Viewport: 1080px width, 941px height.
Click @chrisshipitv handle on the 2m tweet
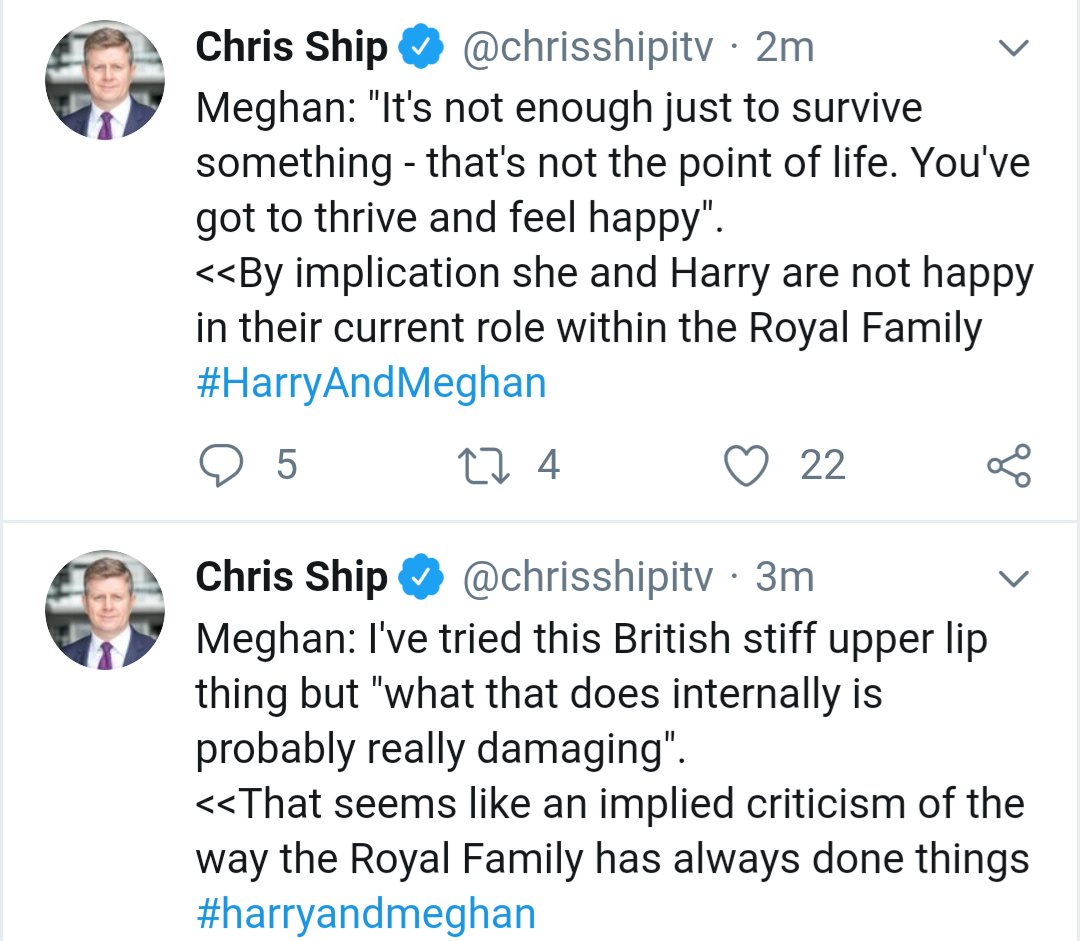pyautogui.click(x=586, y=48)
